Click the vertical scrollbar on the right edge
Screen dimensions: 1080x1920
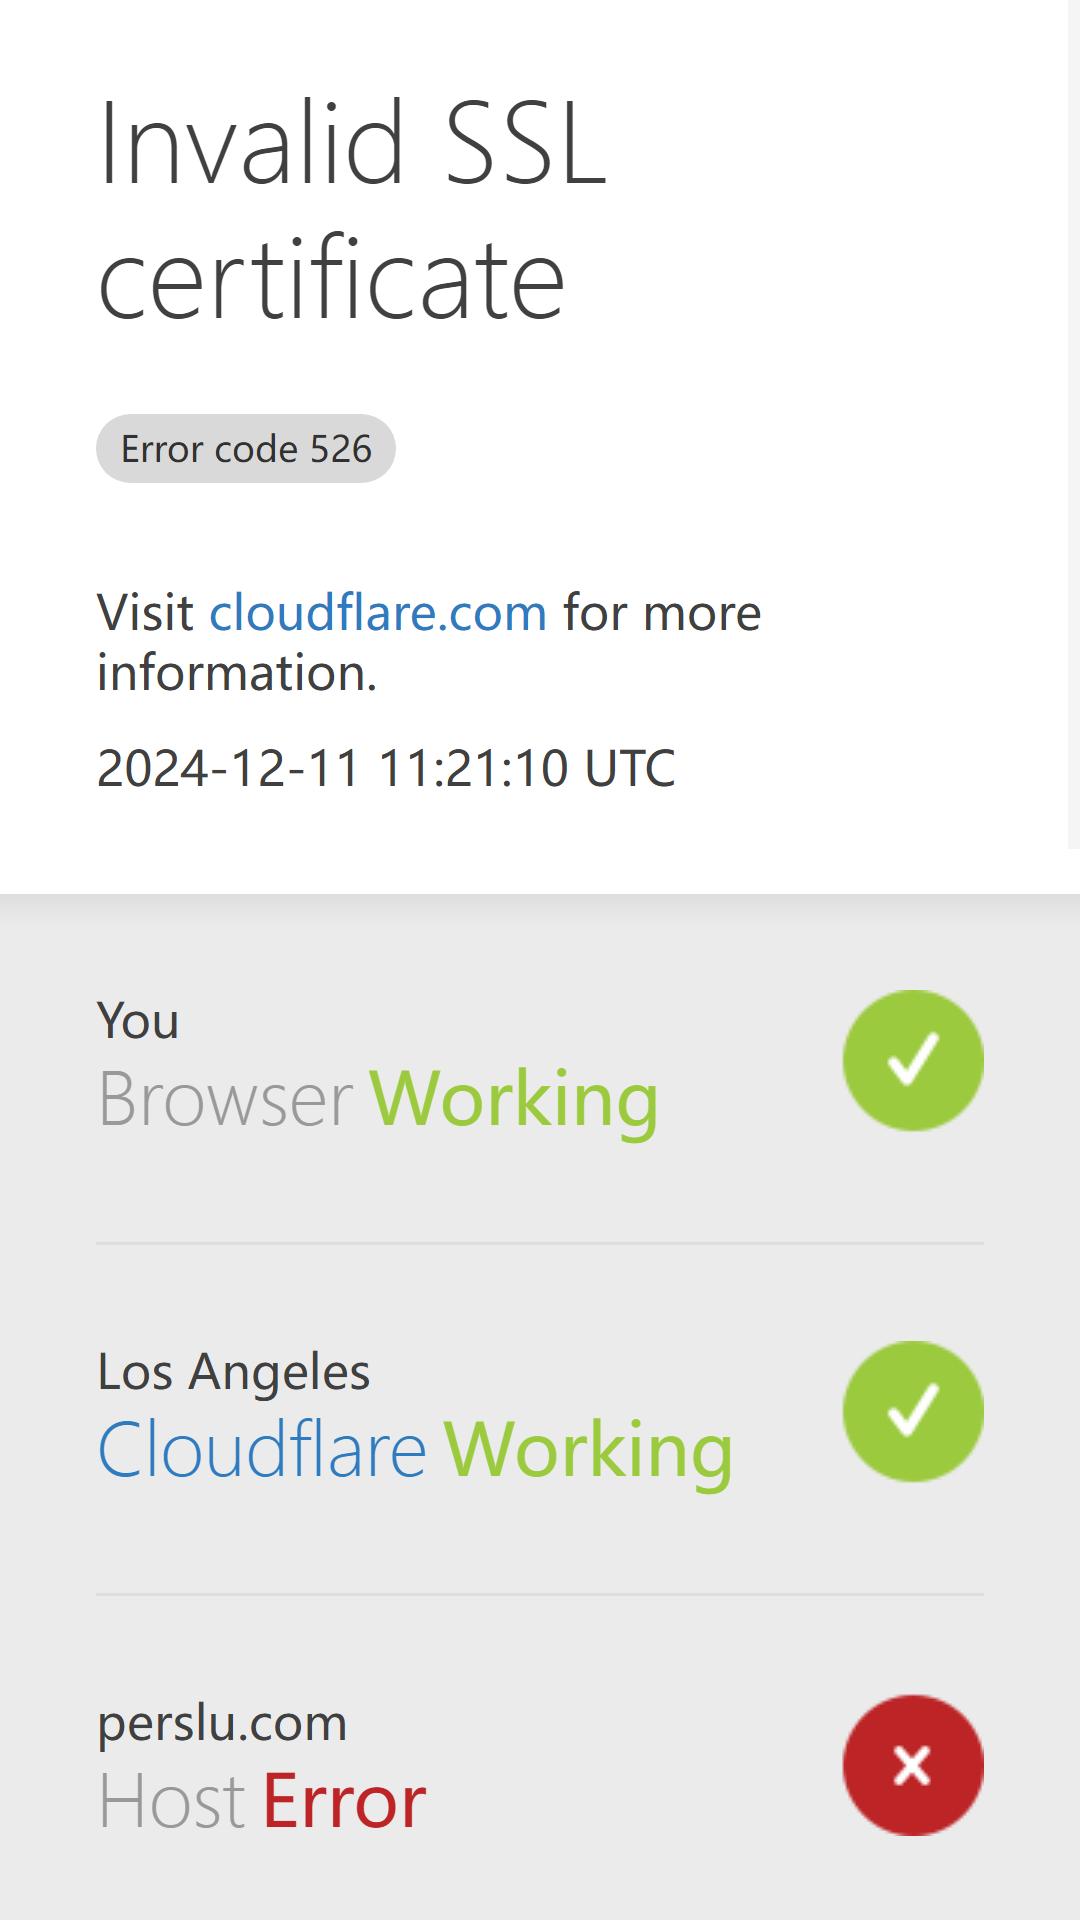click(x=1074, y=424)
